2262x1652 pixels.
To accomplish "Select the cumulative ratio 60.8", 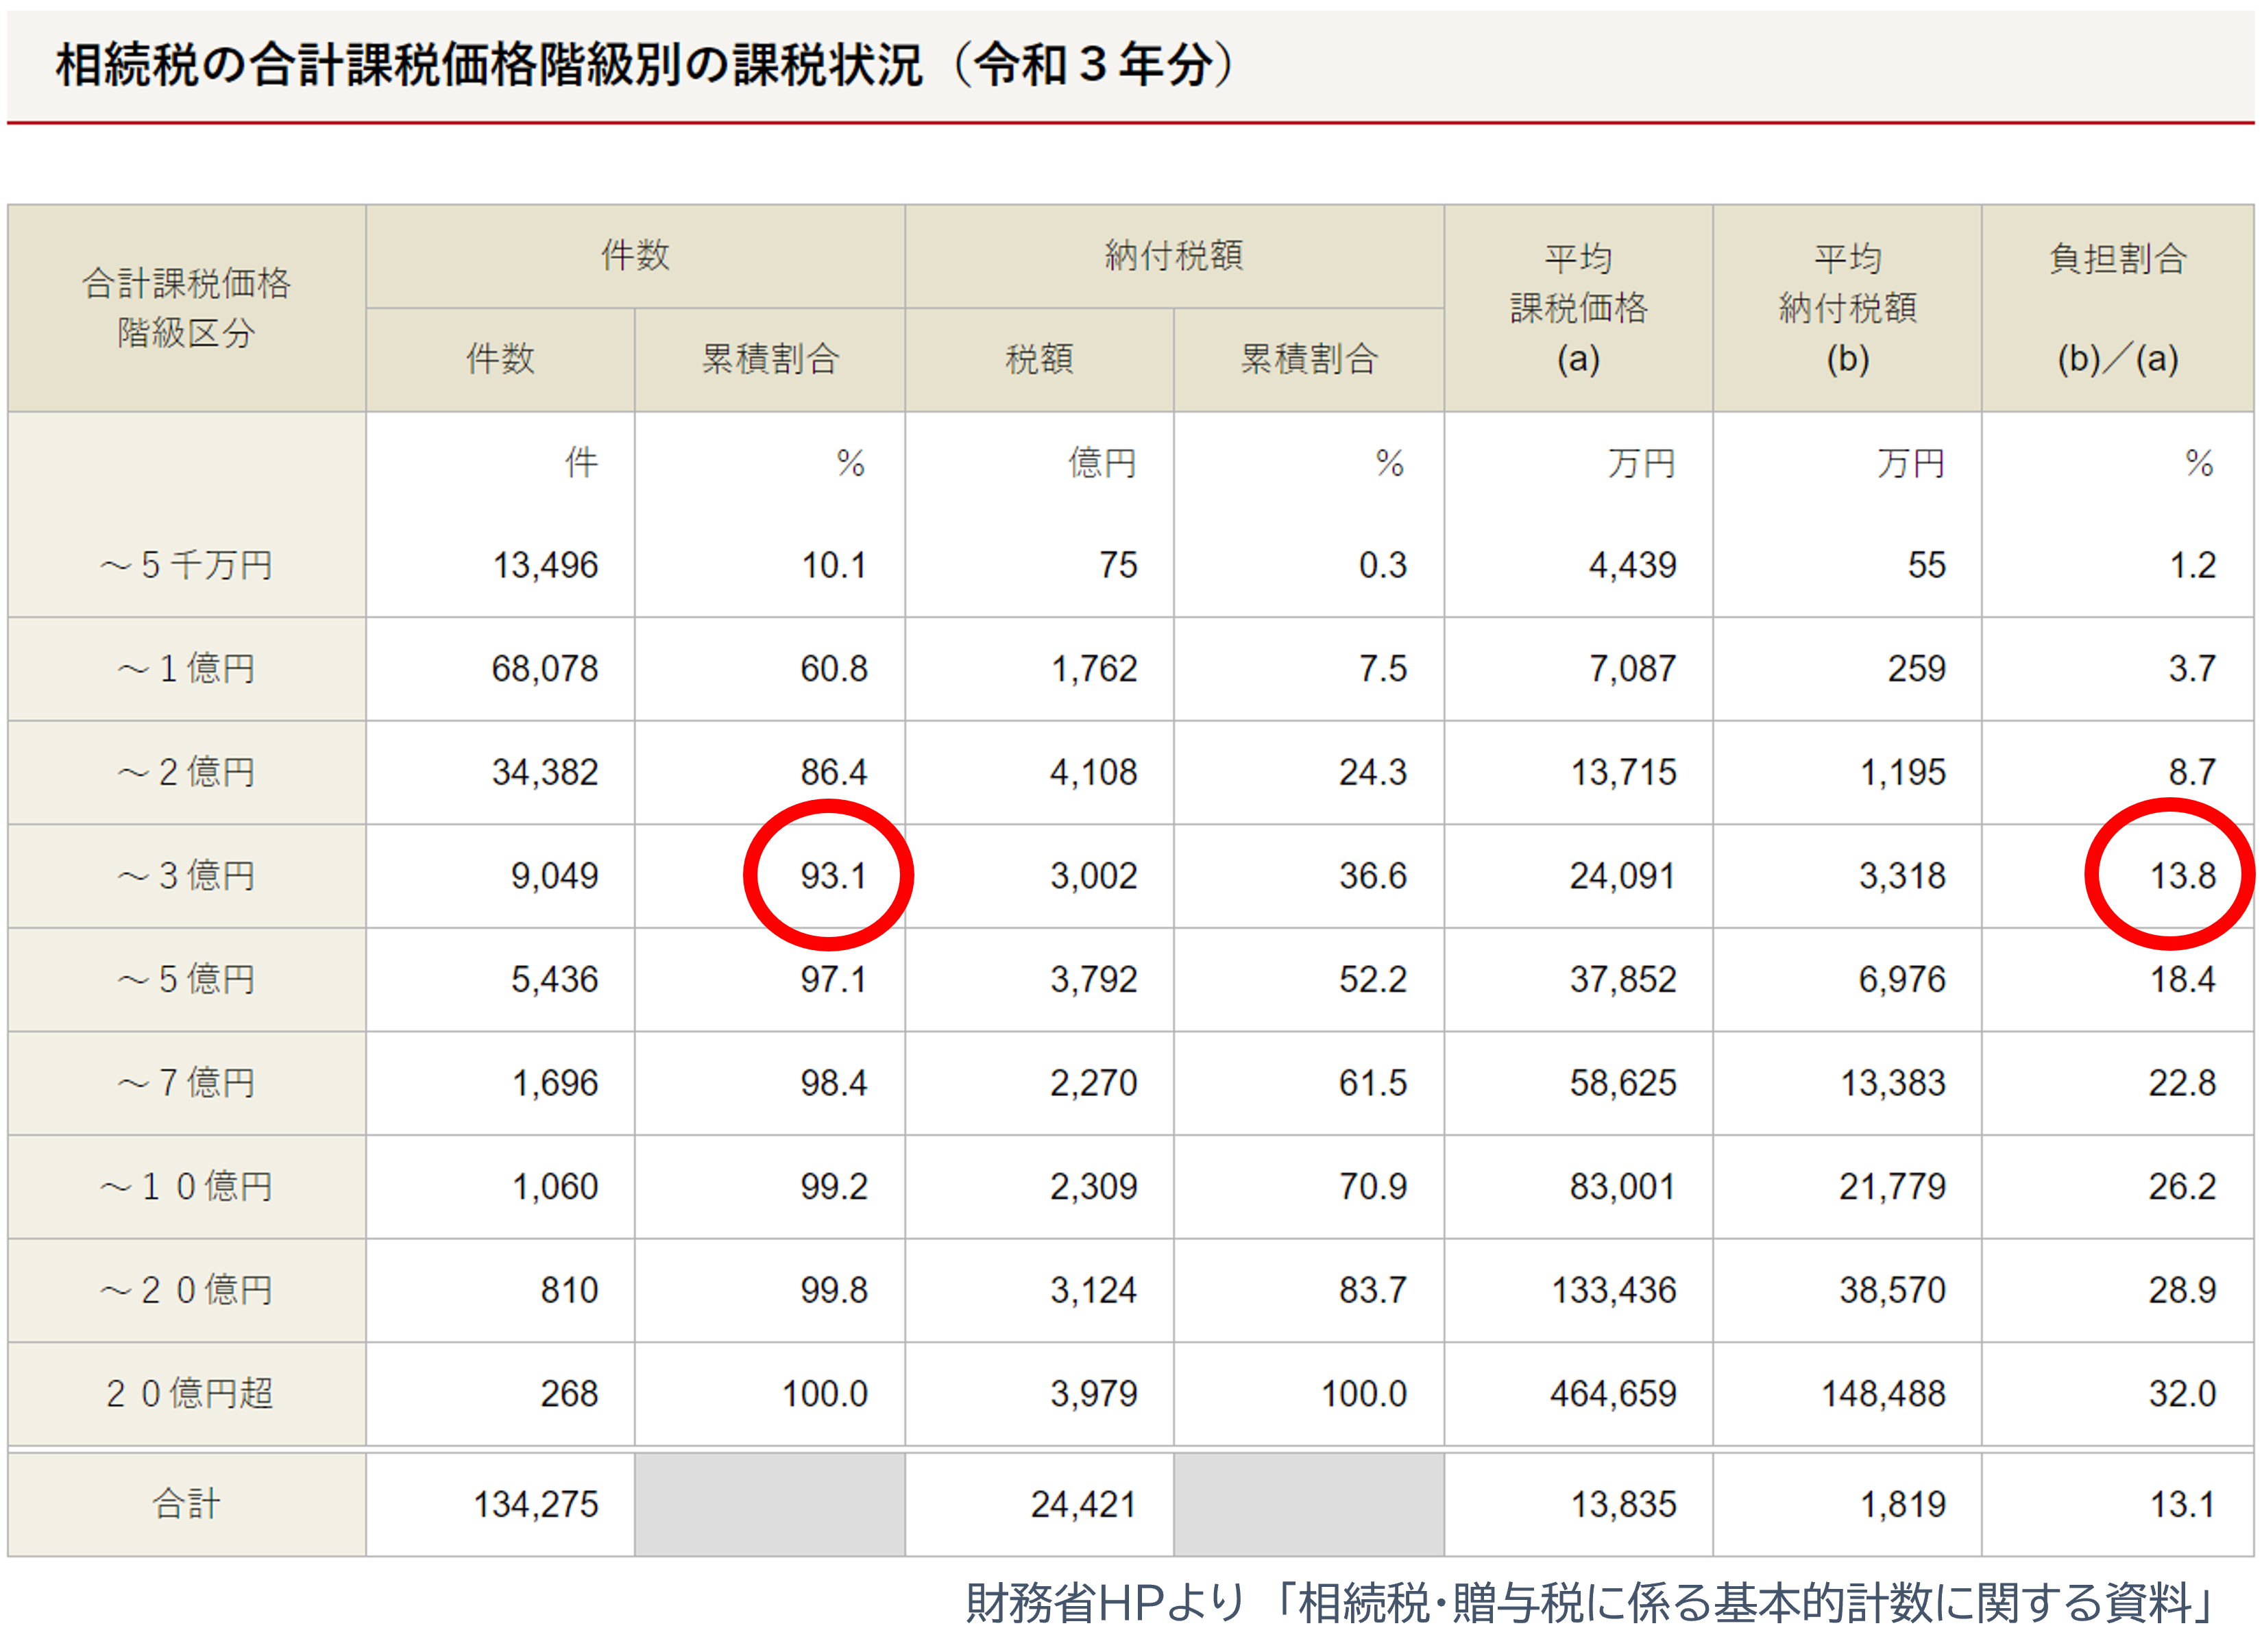I will [834, 669].
